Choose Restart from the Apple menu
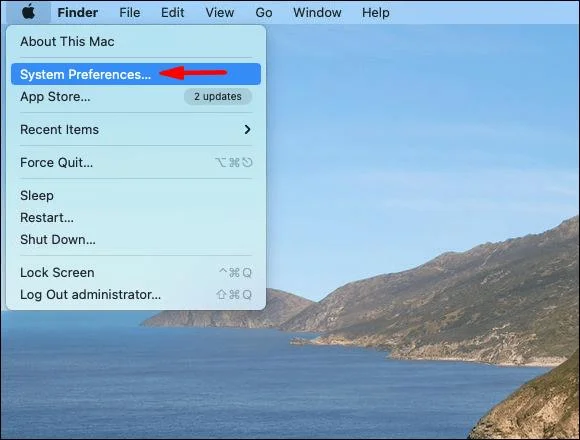580x440 pixels. pyautogui.click(x=136, y=217)
